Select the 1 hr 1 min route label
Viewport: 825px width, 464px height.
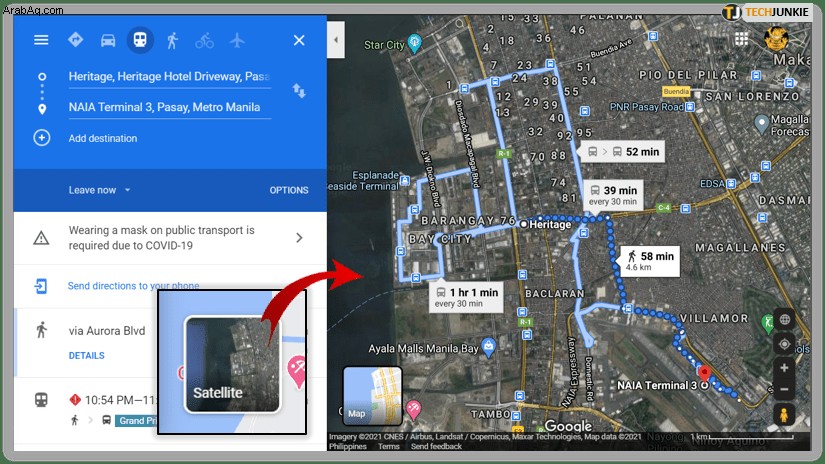466,297
